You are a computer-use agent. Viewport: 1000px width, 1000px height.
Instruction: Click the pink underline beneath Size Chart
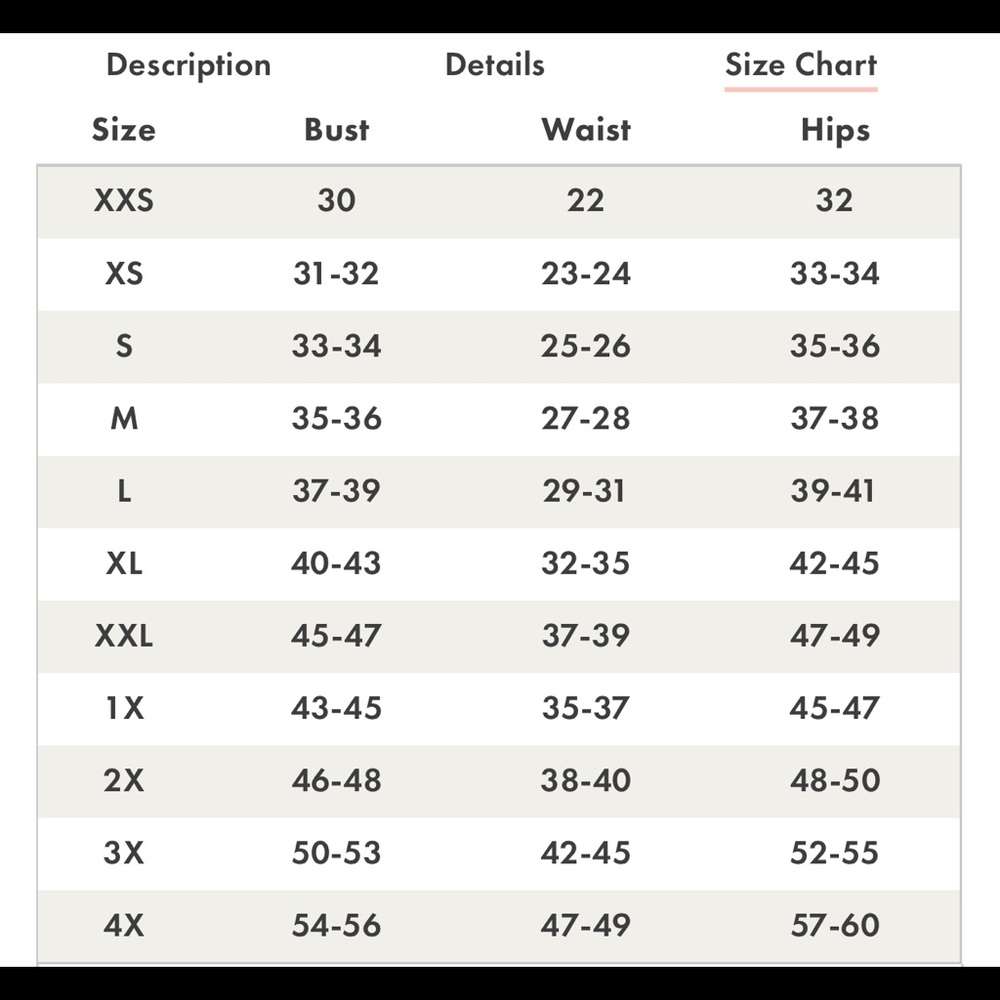pos(801,89)
